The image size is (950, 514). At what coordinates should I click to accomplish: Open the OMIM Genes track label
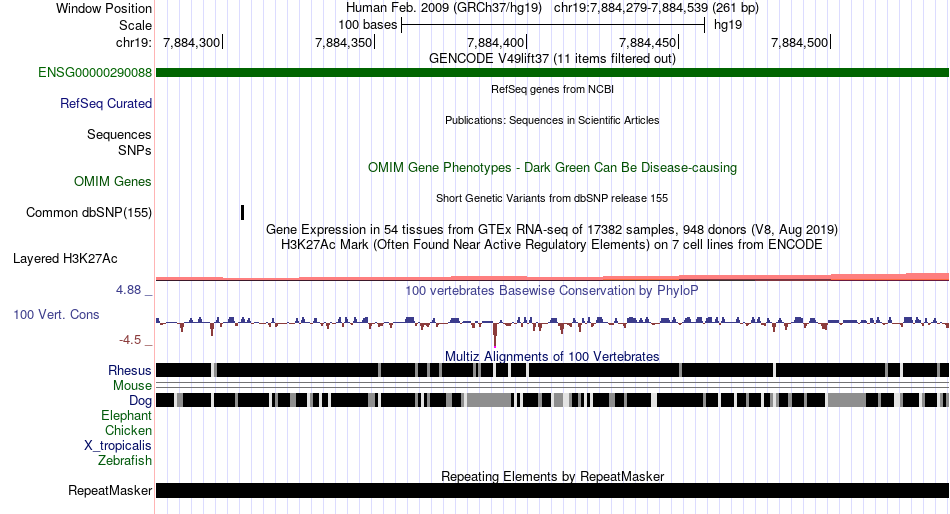point(113,181)
